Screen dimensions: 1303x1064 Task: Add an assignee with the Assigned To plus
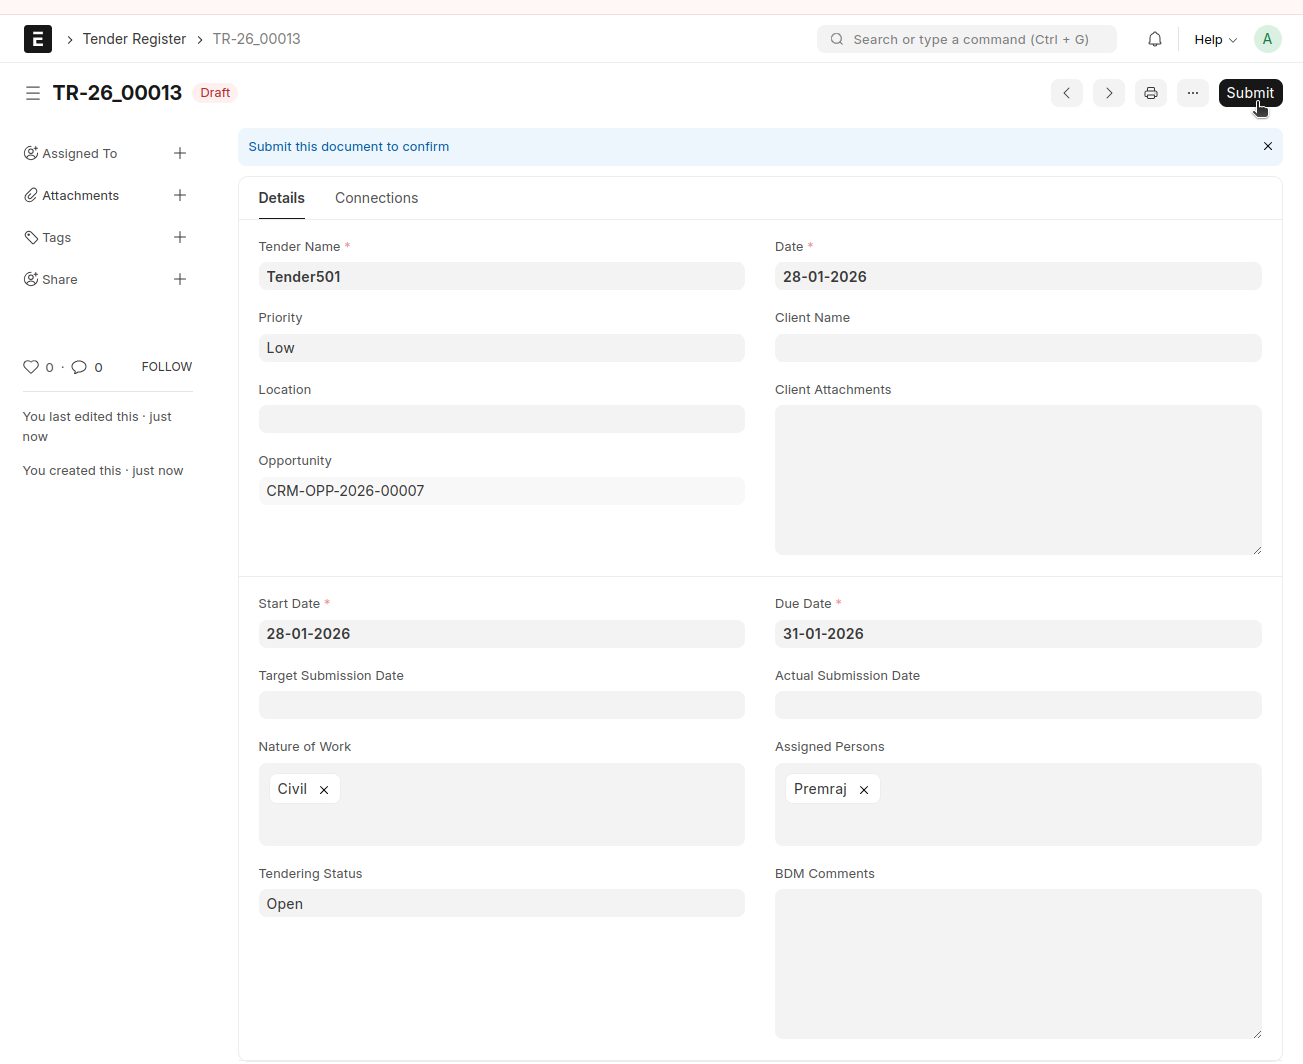click(180, 153)
